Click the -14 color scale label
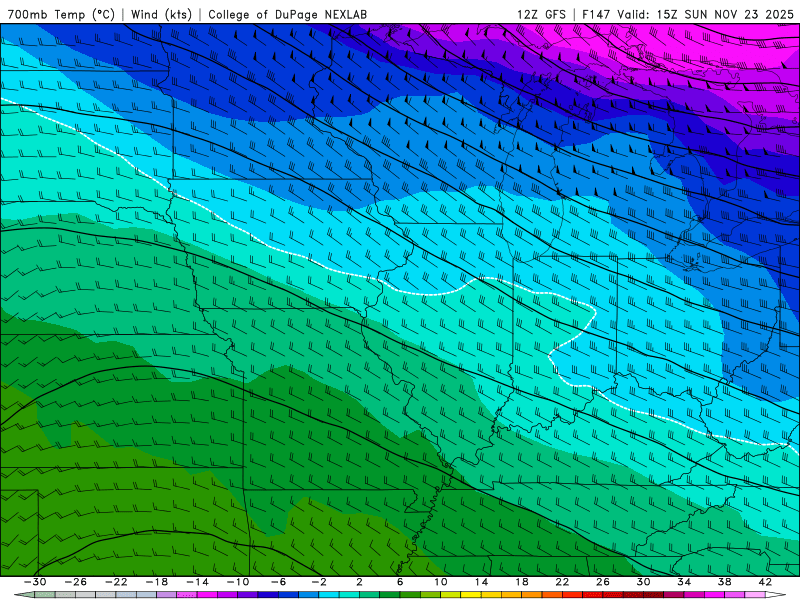800x600 pixels. [197, 582]
